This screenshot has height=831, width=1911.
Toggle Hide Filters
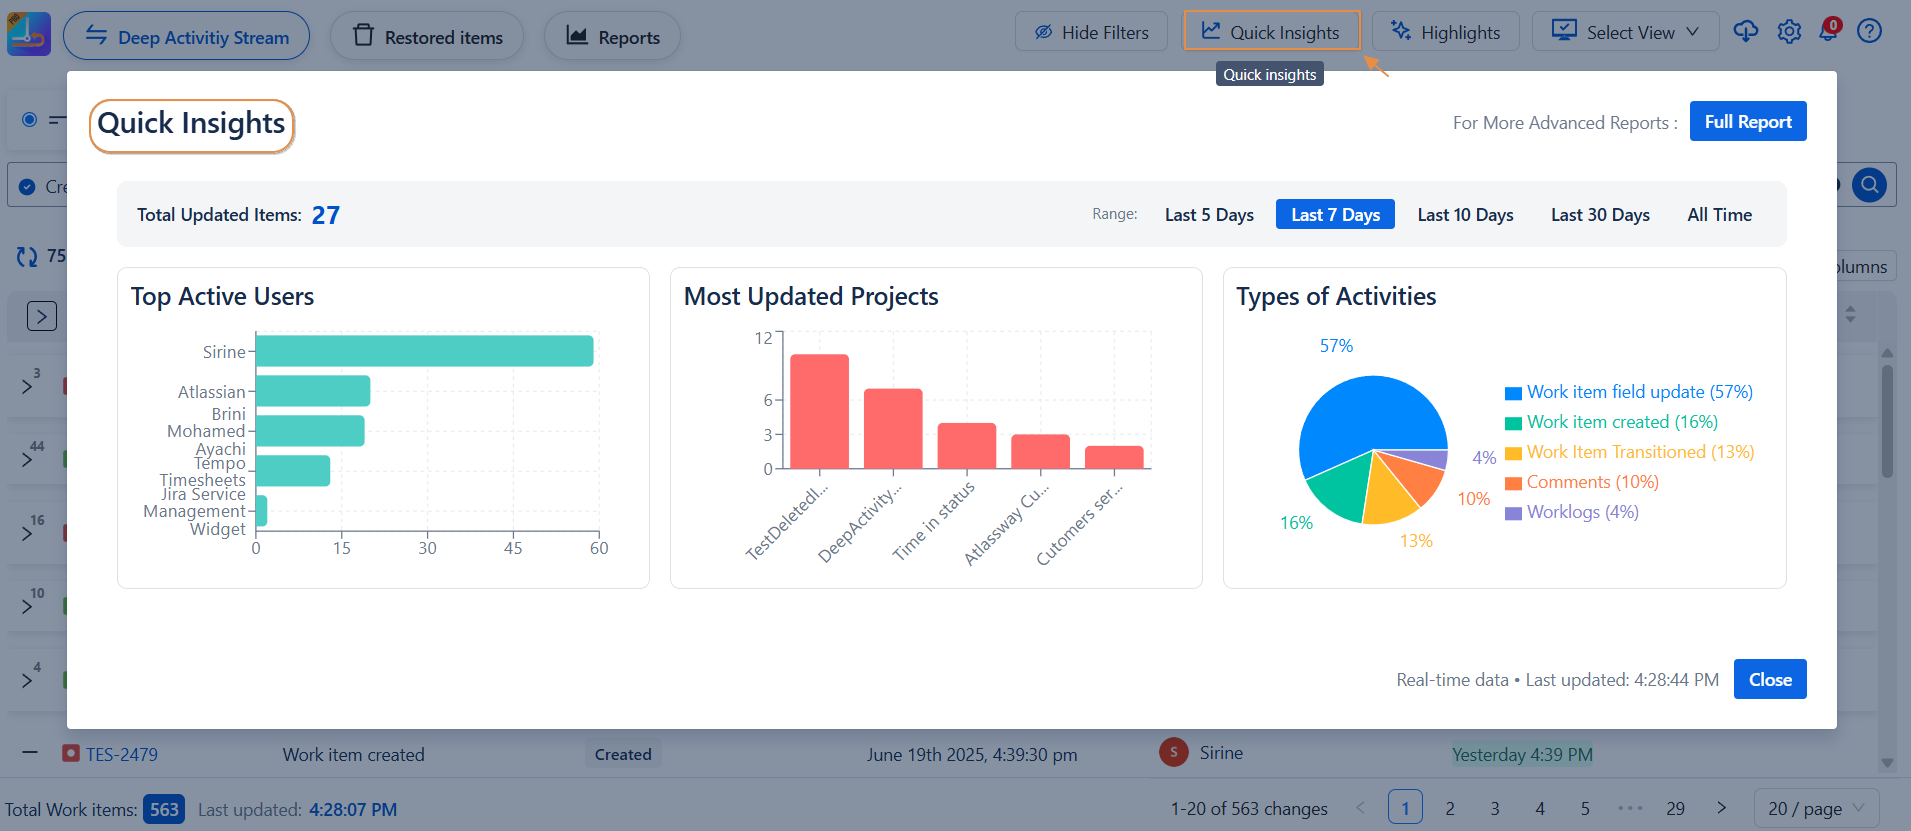pyautogui.click(x=1090, y=32)
